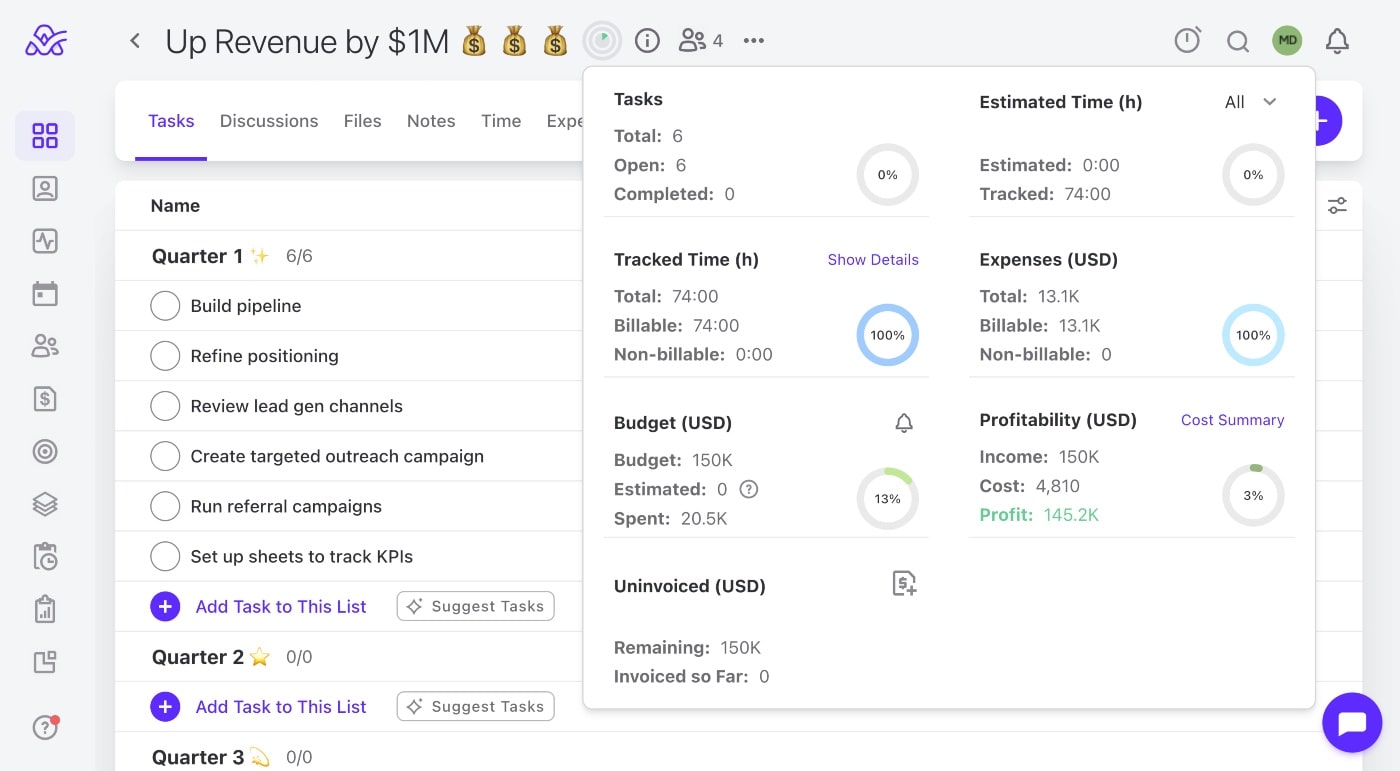Open the Files tab
Viewport: 1400px width, 771px height.
(x=362, y=121)
